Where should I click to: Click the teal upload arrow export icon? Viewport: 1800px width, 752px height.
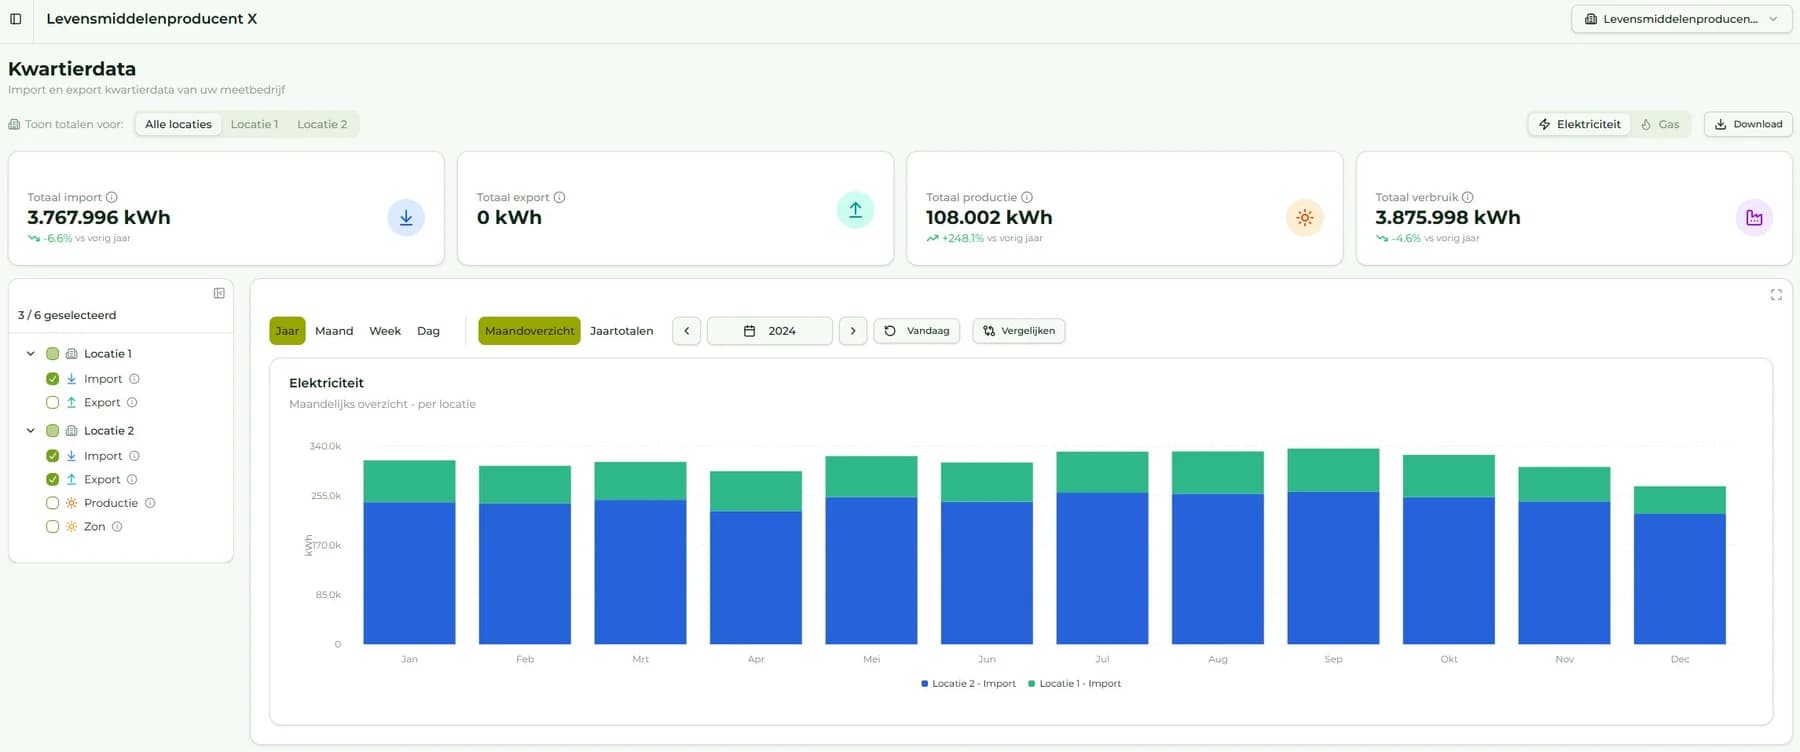coord(855,210)
